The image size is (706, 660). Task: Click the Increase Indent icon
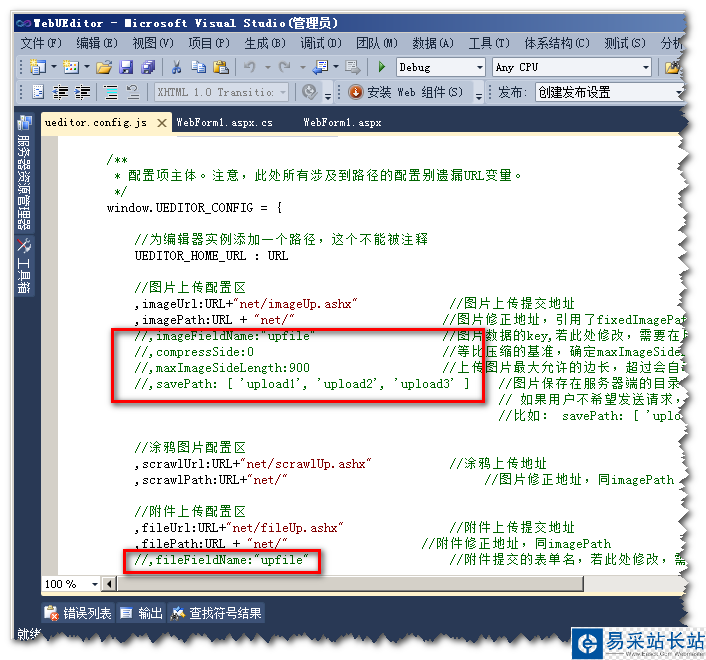tap(82, 92)
